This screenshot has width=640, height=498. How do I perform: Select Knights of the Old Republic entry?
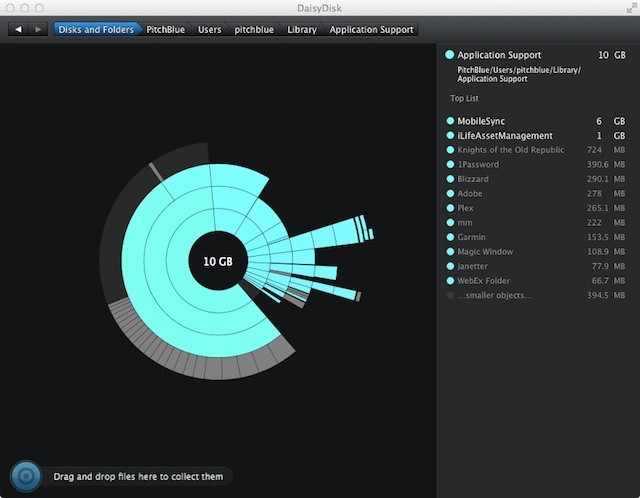[510, 150]
